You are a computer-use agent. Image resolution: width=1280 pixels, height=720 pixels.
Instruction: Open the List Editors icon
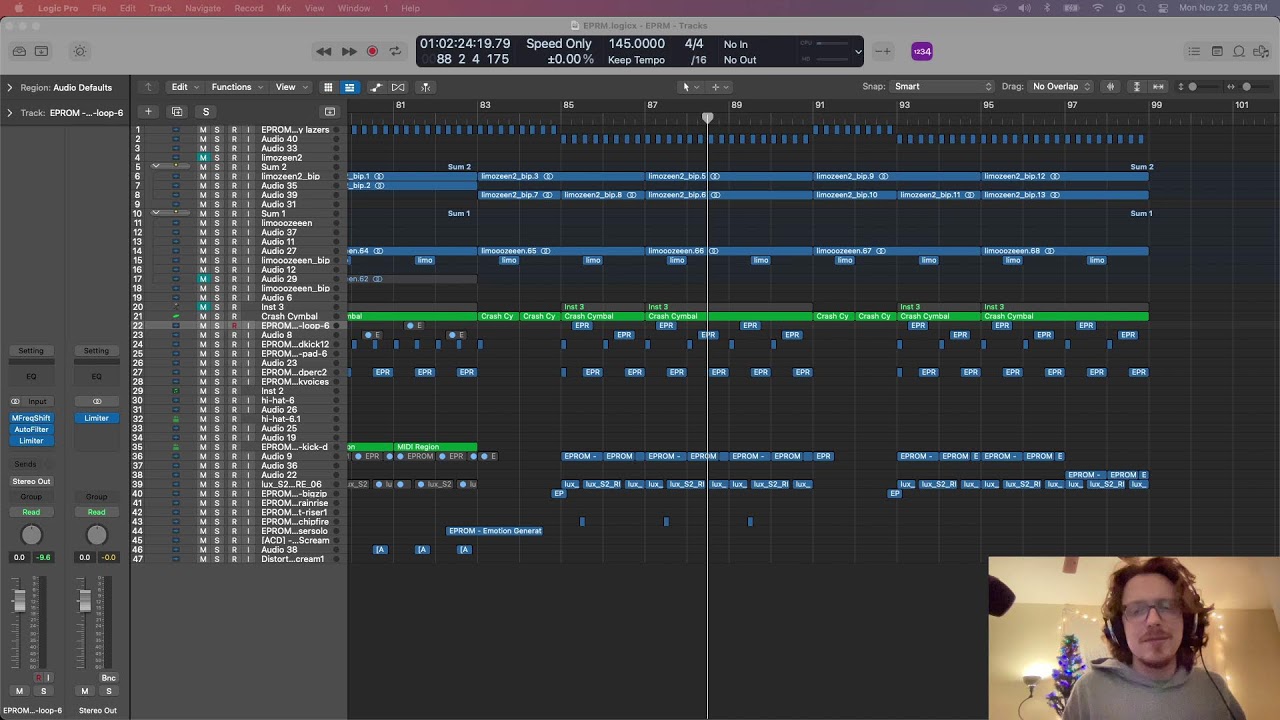tap(1194, 51)
